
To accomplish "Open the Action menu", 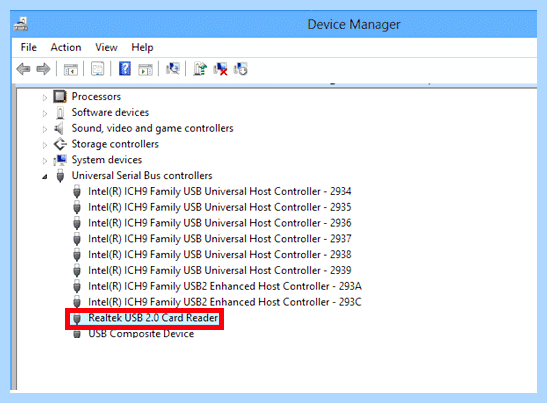I will tap(66, 47).
